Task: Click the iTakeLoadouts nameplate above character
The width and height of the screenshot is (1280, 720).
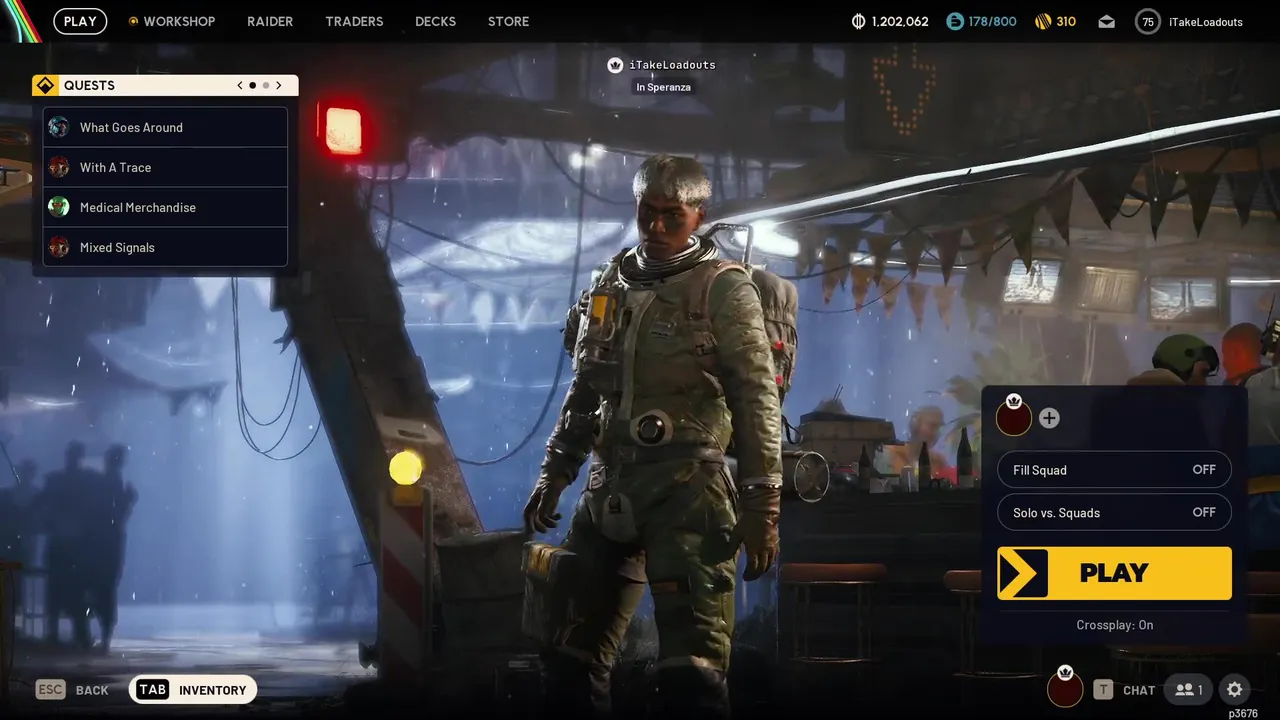Action: click(x=672, y=65)
